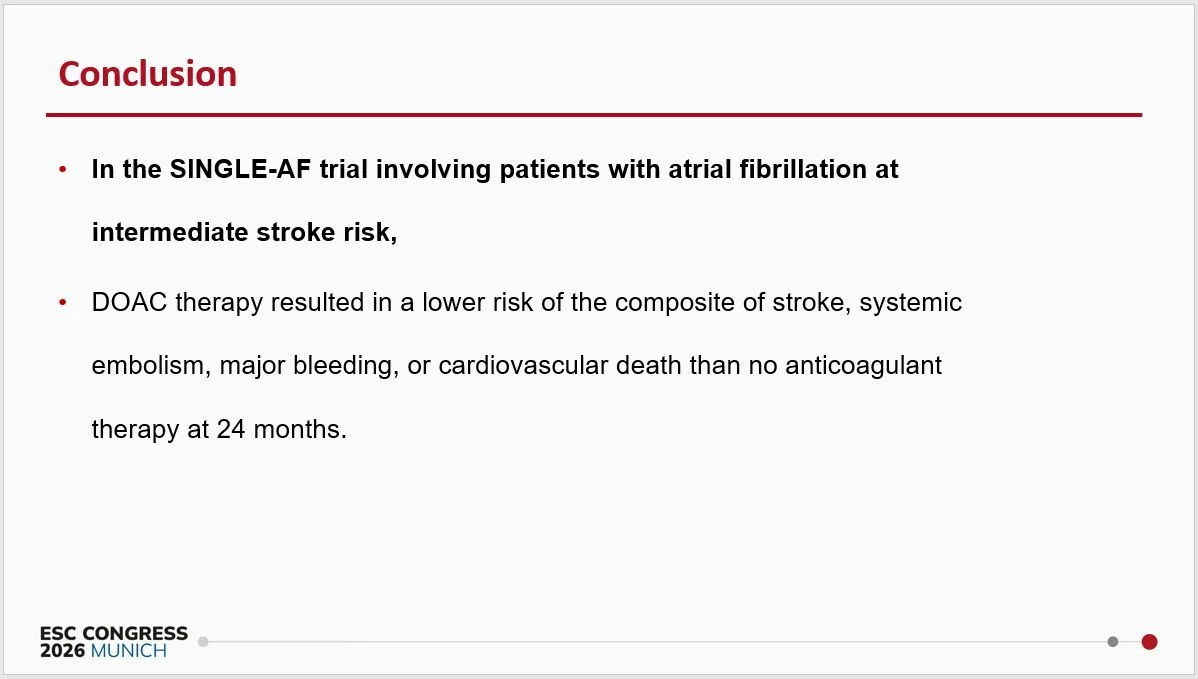Viewport: 1198px width, 679px height.
Task: Click the text '24 months.'
Action: [x=282, y=428]
